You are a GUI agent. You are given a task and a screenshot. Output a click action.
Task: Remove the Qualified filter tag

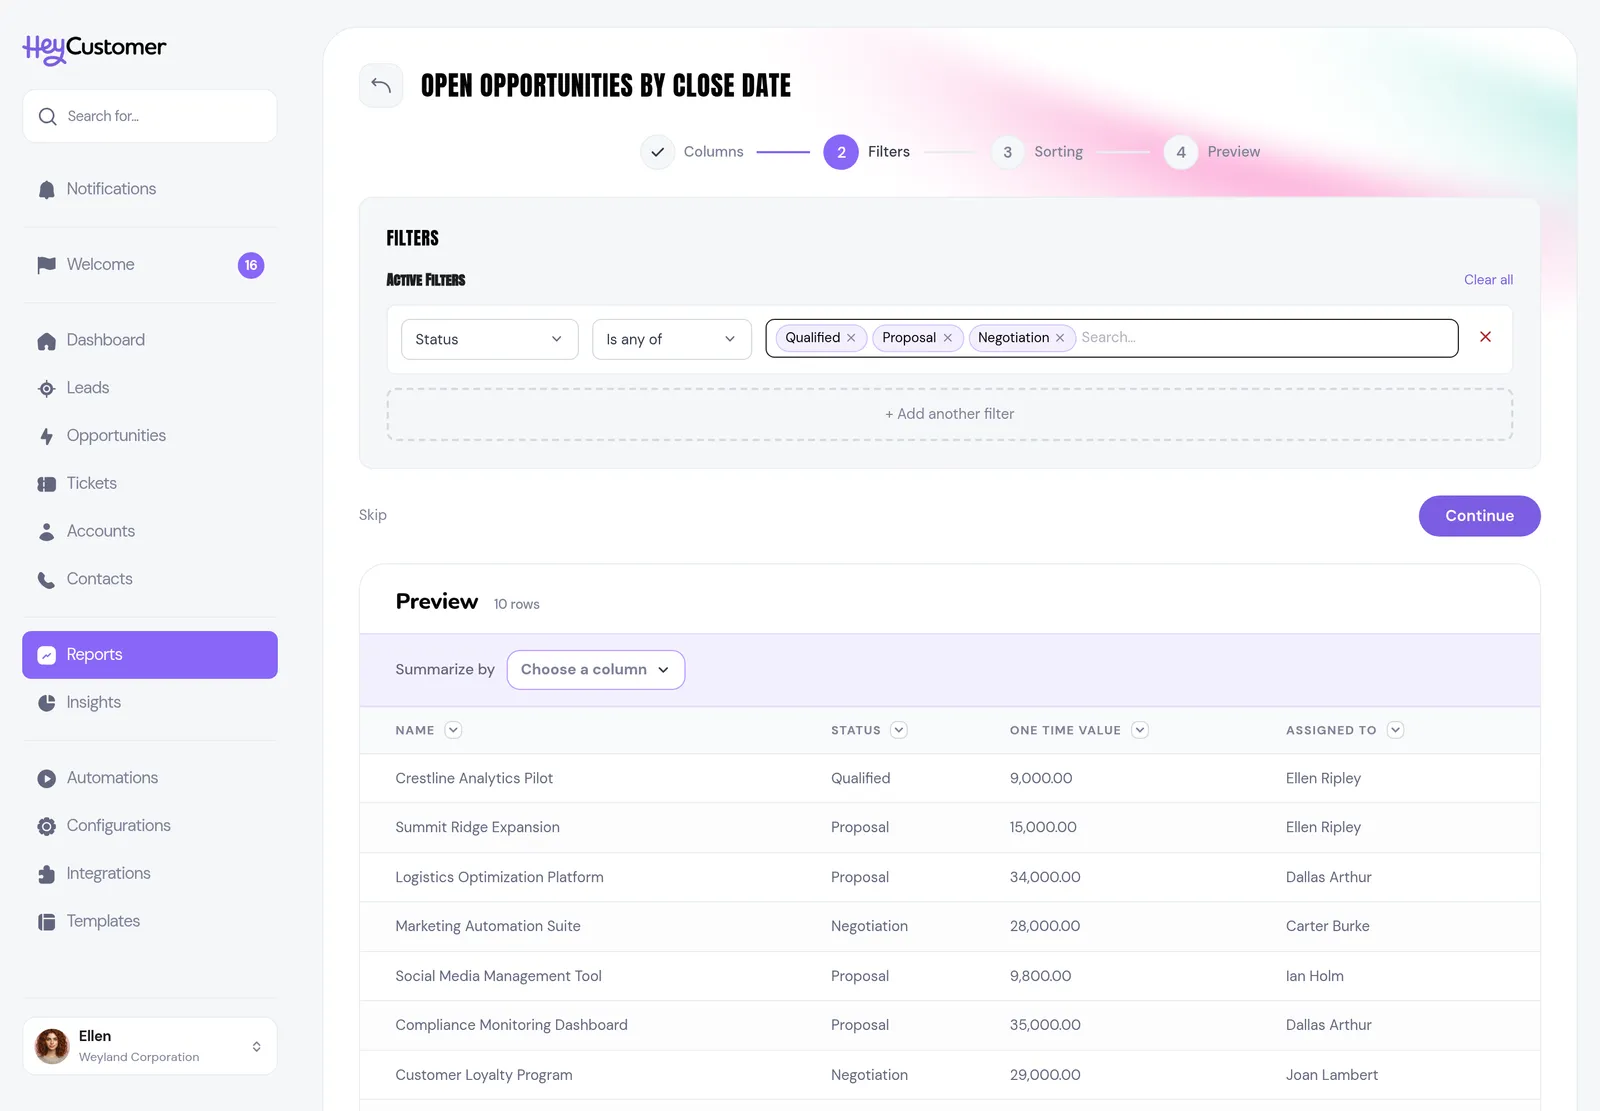[851, 338]
